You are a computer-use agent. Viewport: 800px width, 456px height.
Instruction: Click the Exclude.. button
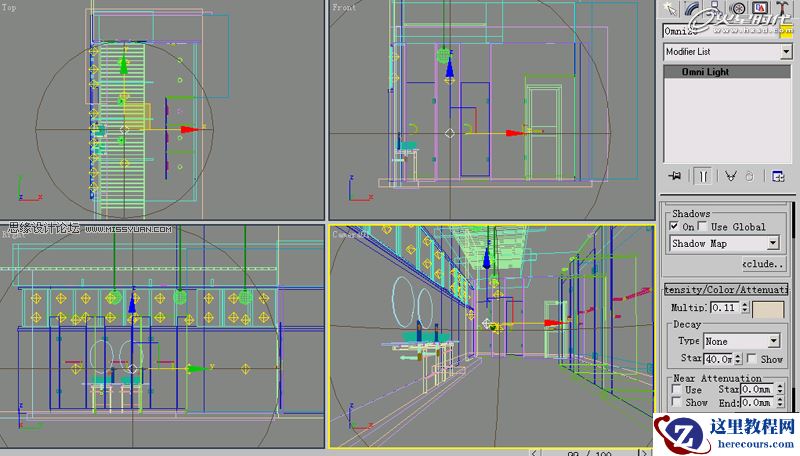point(763,264)
